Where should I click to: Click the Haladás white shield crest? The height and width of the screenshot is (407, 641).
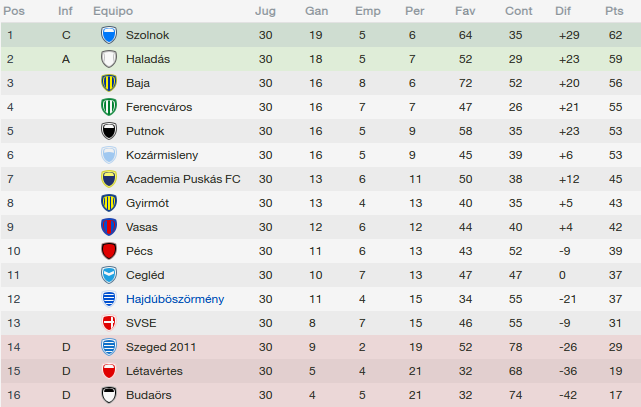[109, 59]
